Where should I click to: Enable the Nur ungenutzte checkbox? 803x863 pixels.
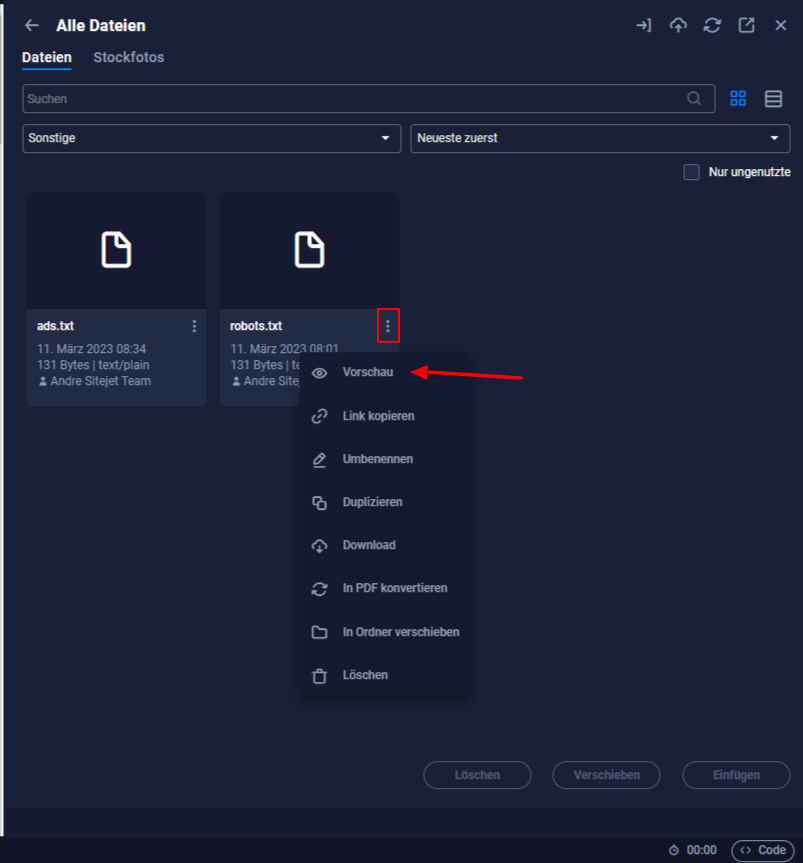[x=691, y=172]
